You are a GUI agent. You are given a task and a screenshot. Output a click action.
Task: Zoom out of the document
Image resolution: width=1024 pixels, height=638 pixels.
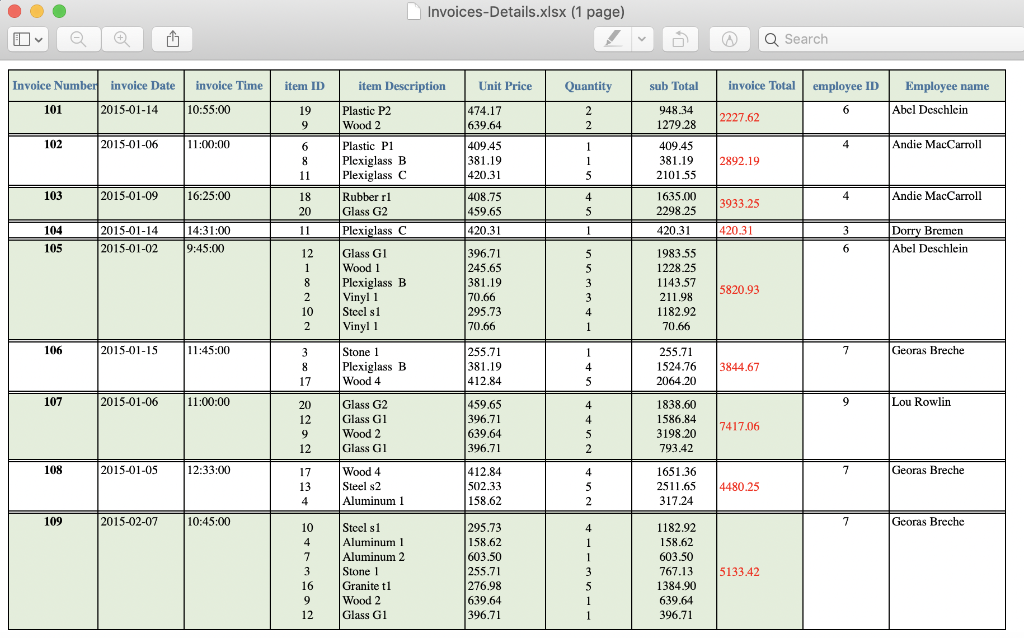pos(76,39)
